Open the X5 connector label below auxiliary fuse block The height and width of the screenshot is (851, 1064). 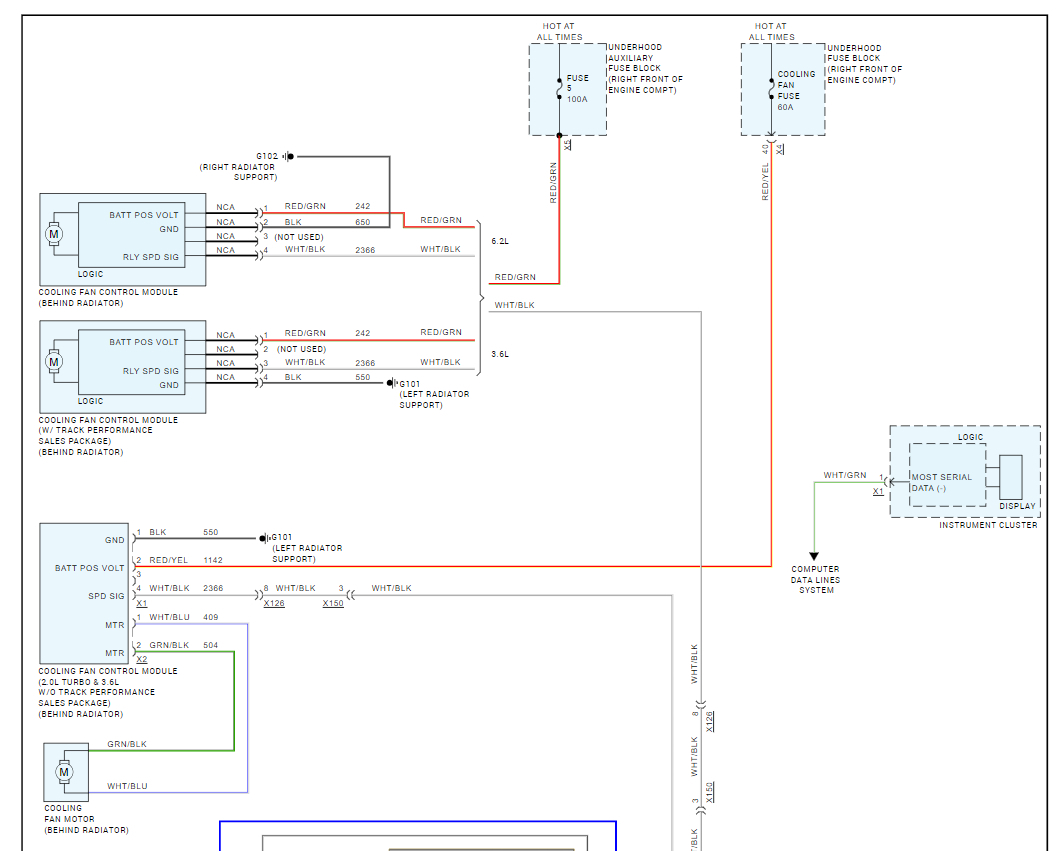pos(567,145)
